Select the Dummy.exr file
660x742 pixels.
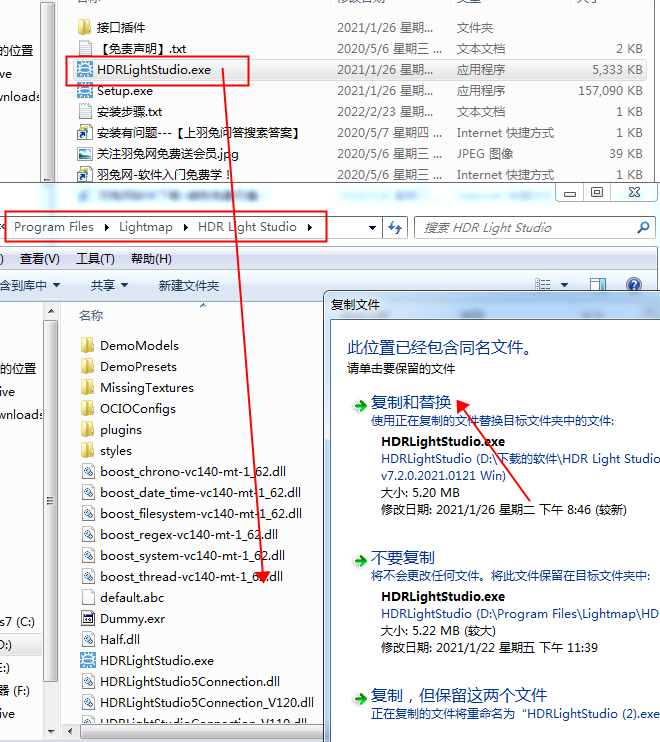(131, 619)
